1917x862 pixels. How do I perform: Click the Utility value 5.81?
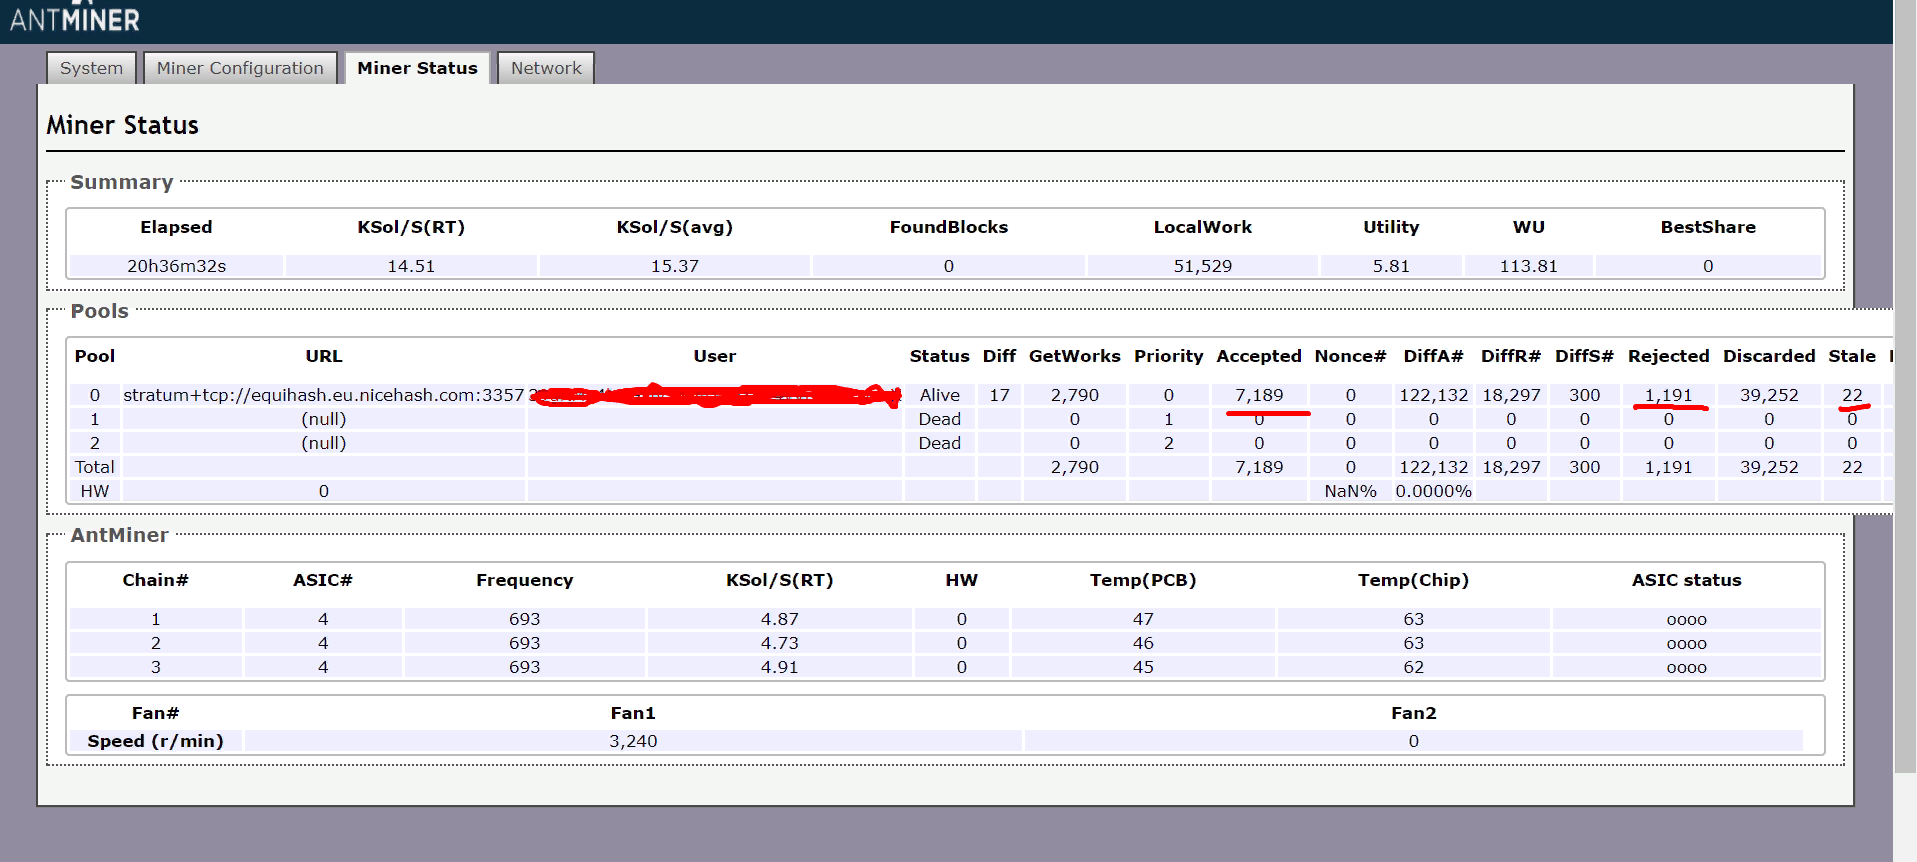pyautogui.click(x=1391, y=266)
